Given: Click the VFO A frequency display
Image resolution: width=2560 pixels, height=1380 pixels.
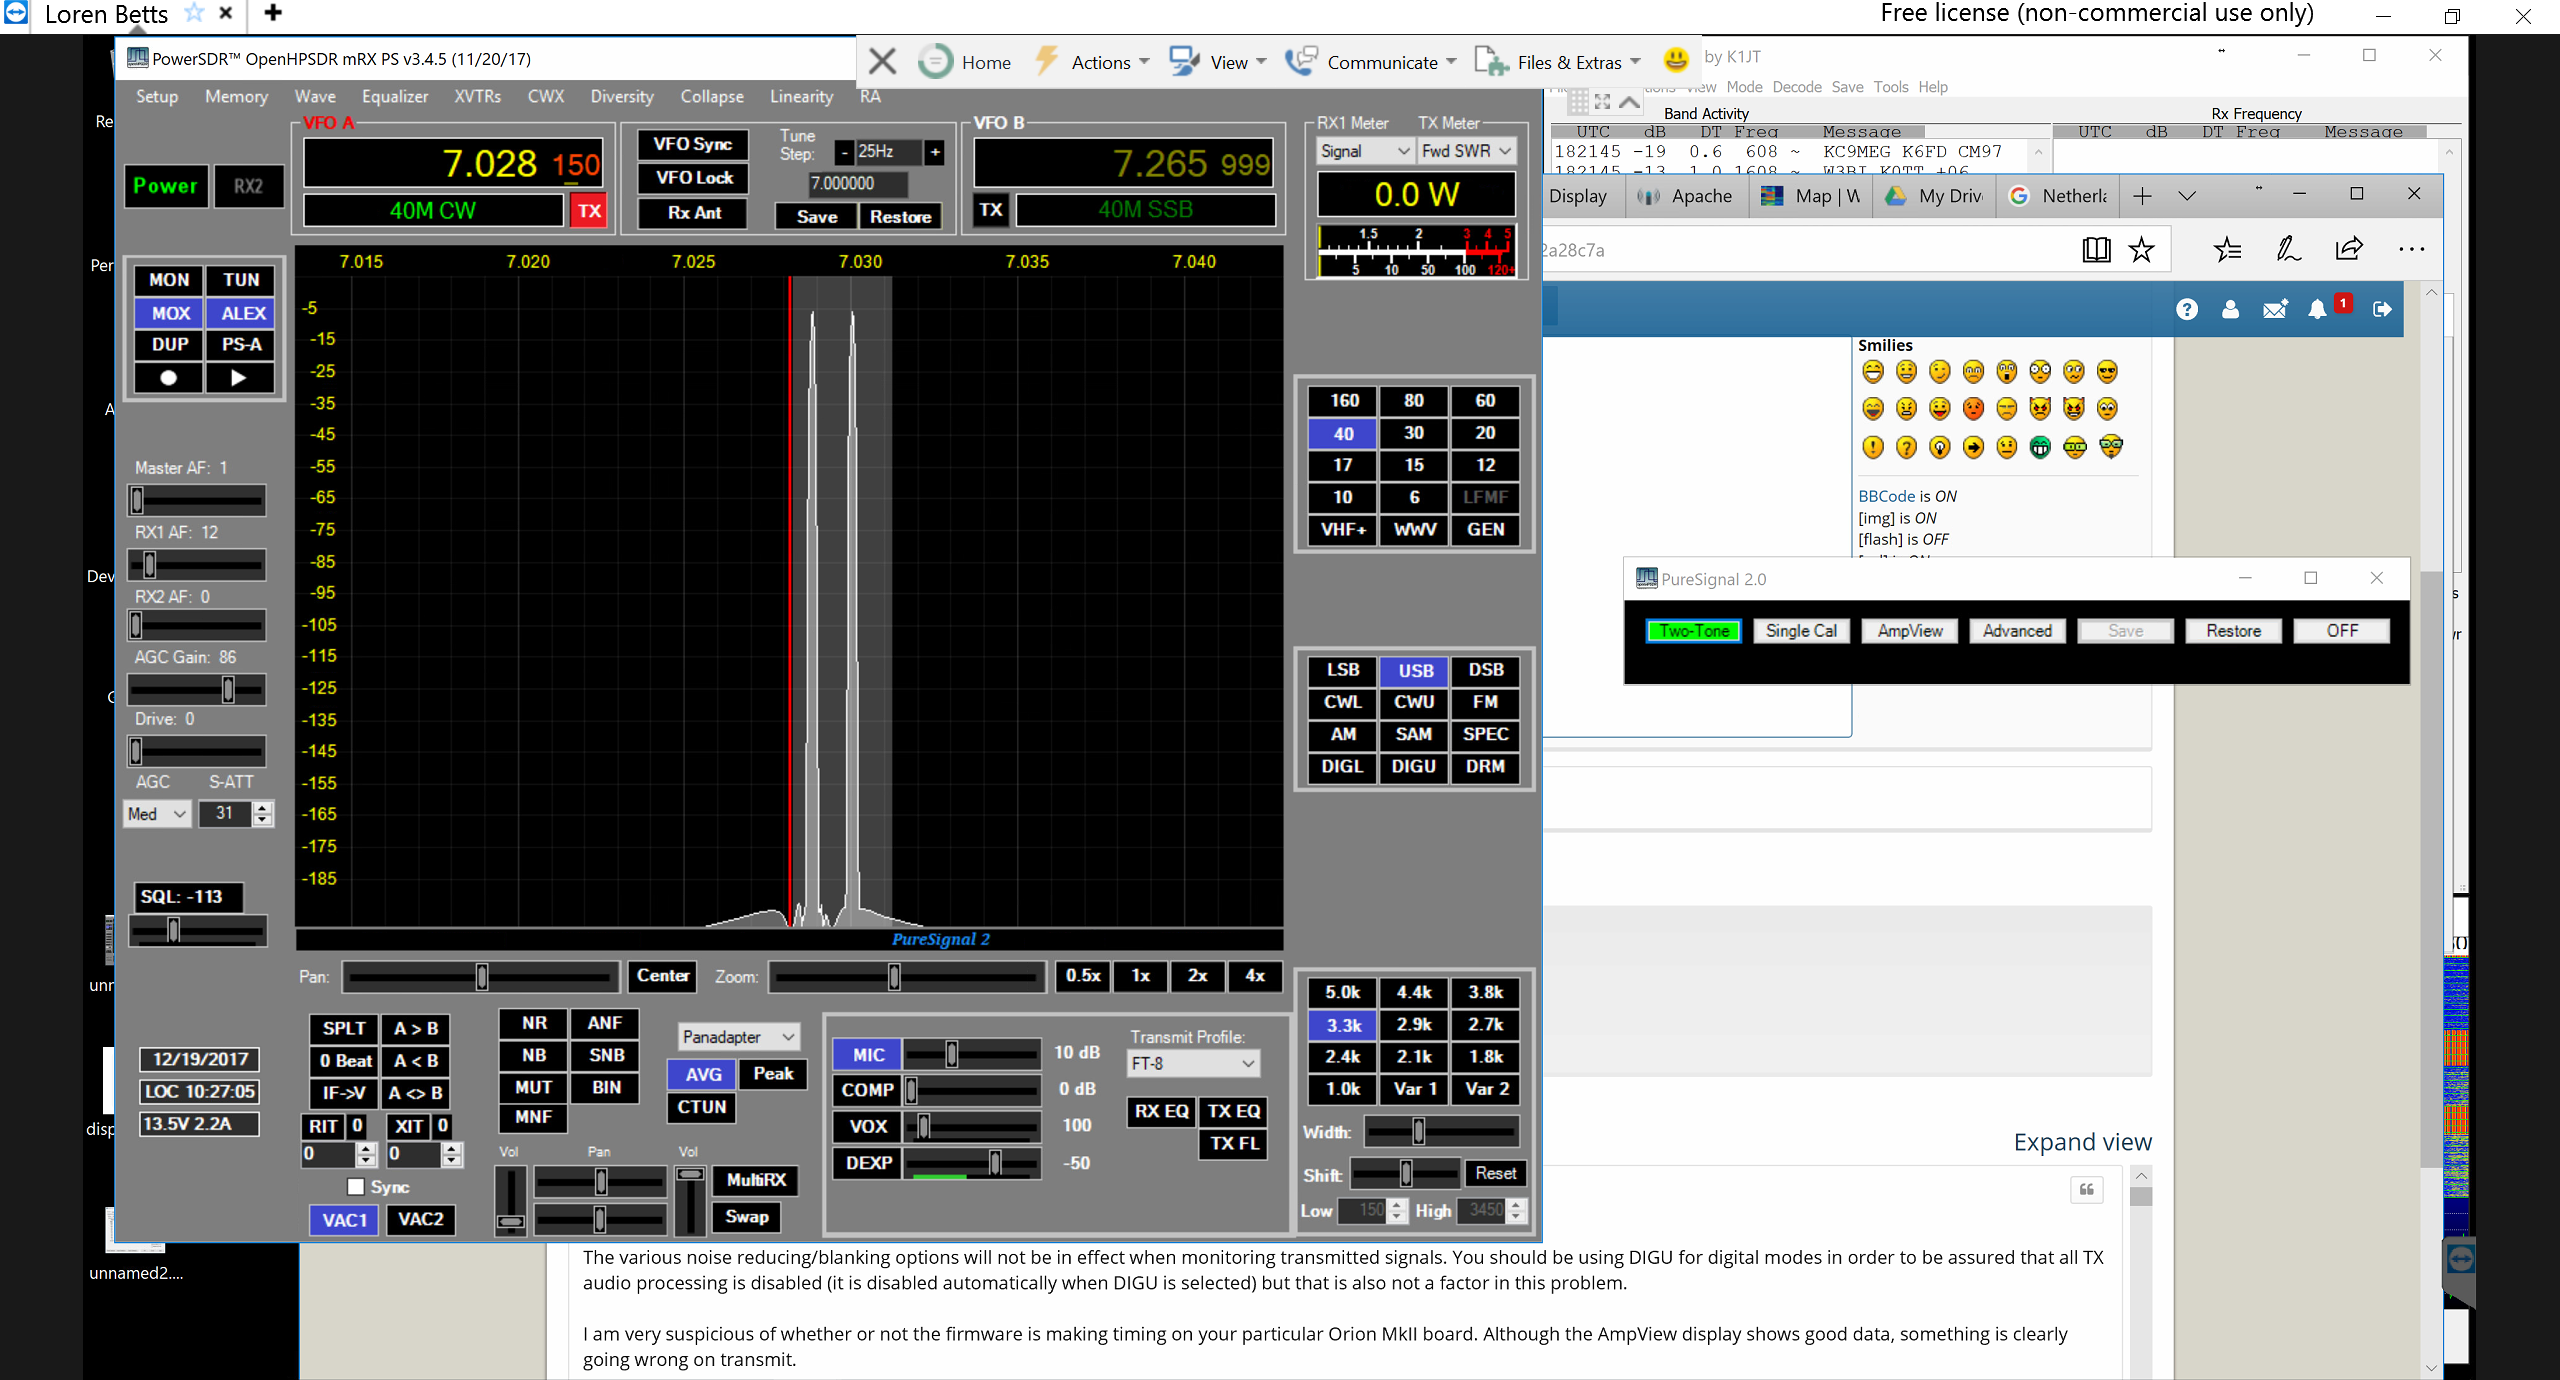Looking at the screenshot, I should click(453, 163).
